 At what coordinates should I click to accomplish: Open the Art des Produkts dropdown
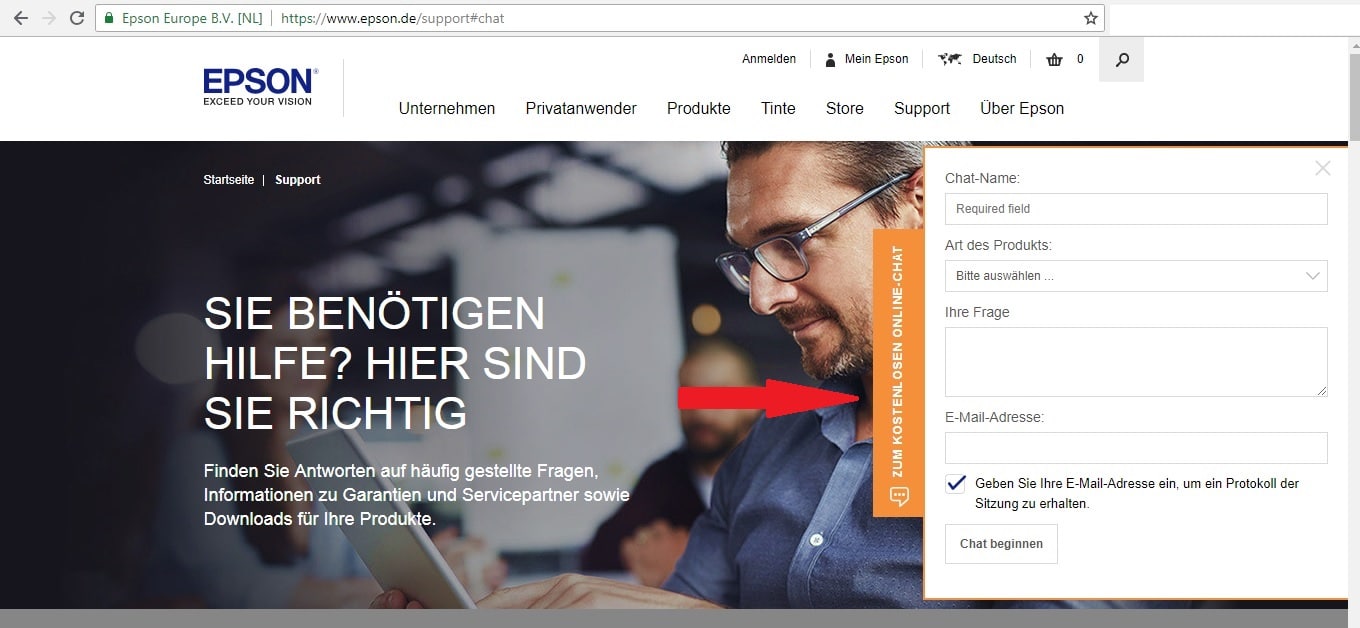(x=1136, y=276)
